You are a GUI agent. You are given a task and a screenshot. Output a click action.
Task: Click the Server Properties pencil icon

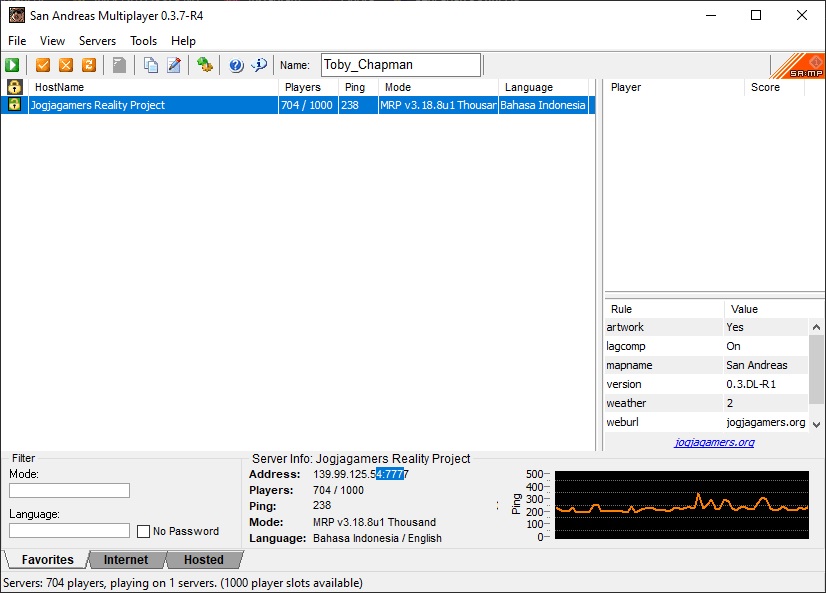[174, 65]
